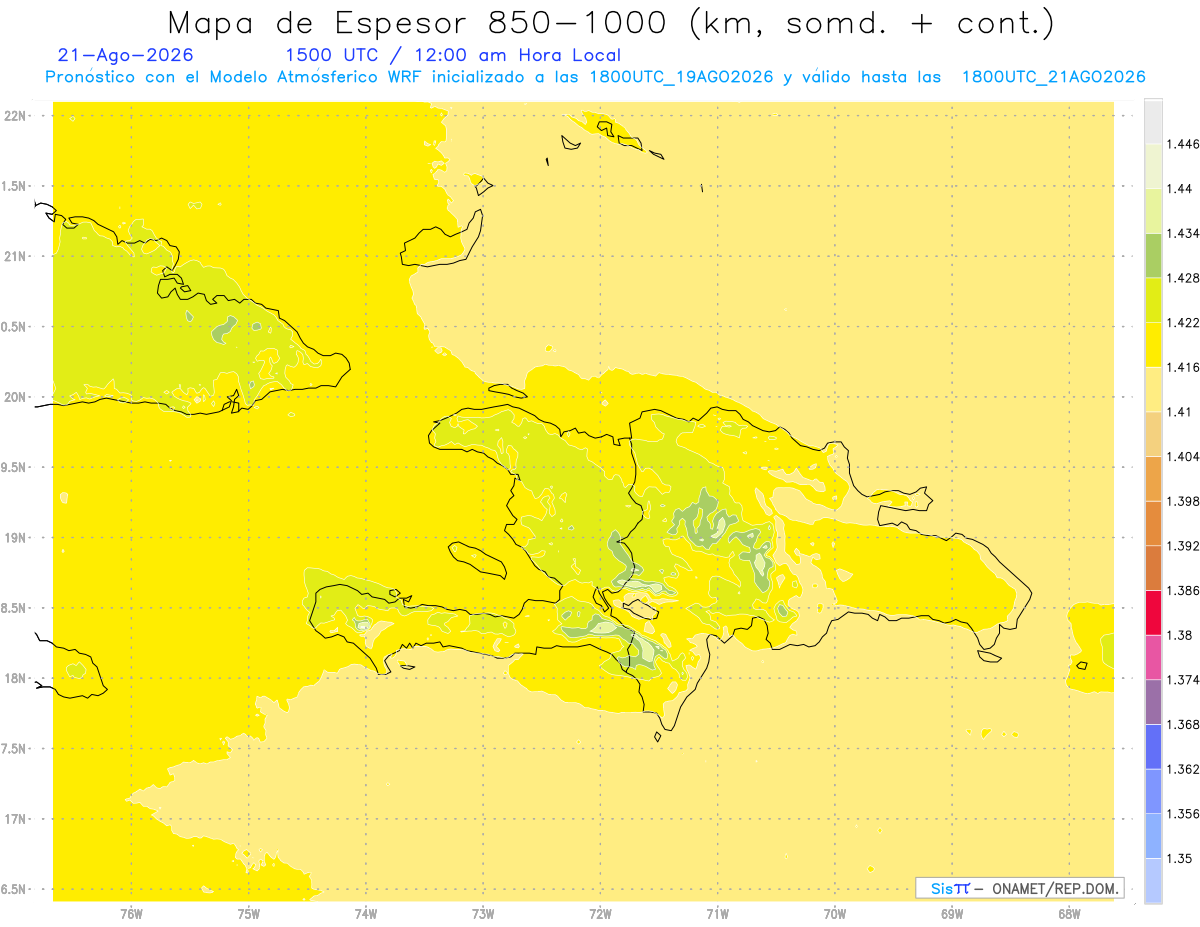1200x927 pixels.
Task: Click the legend value '1.386'
Action: (x=1183, y=591)
